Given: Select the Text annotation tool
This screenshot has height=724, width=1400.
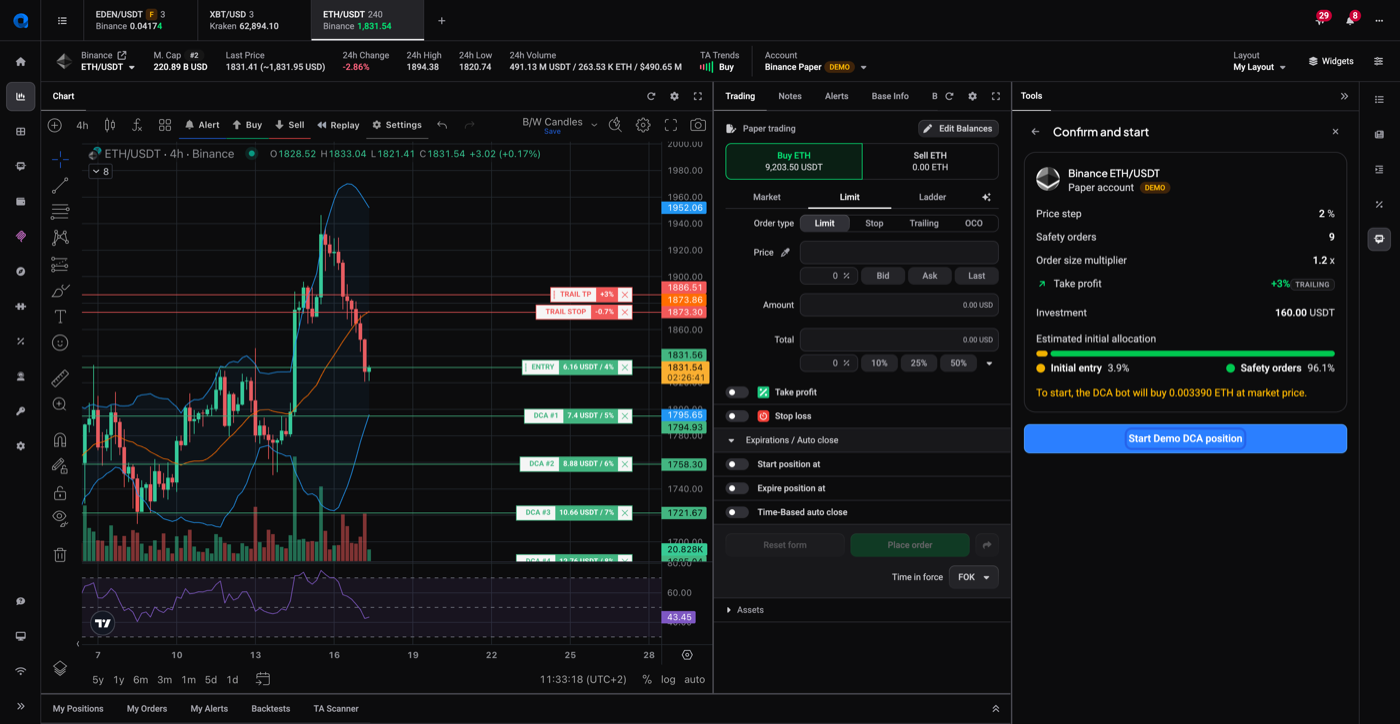Looking at the screenshot, I should tap(60, 316).
